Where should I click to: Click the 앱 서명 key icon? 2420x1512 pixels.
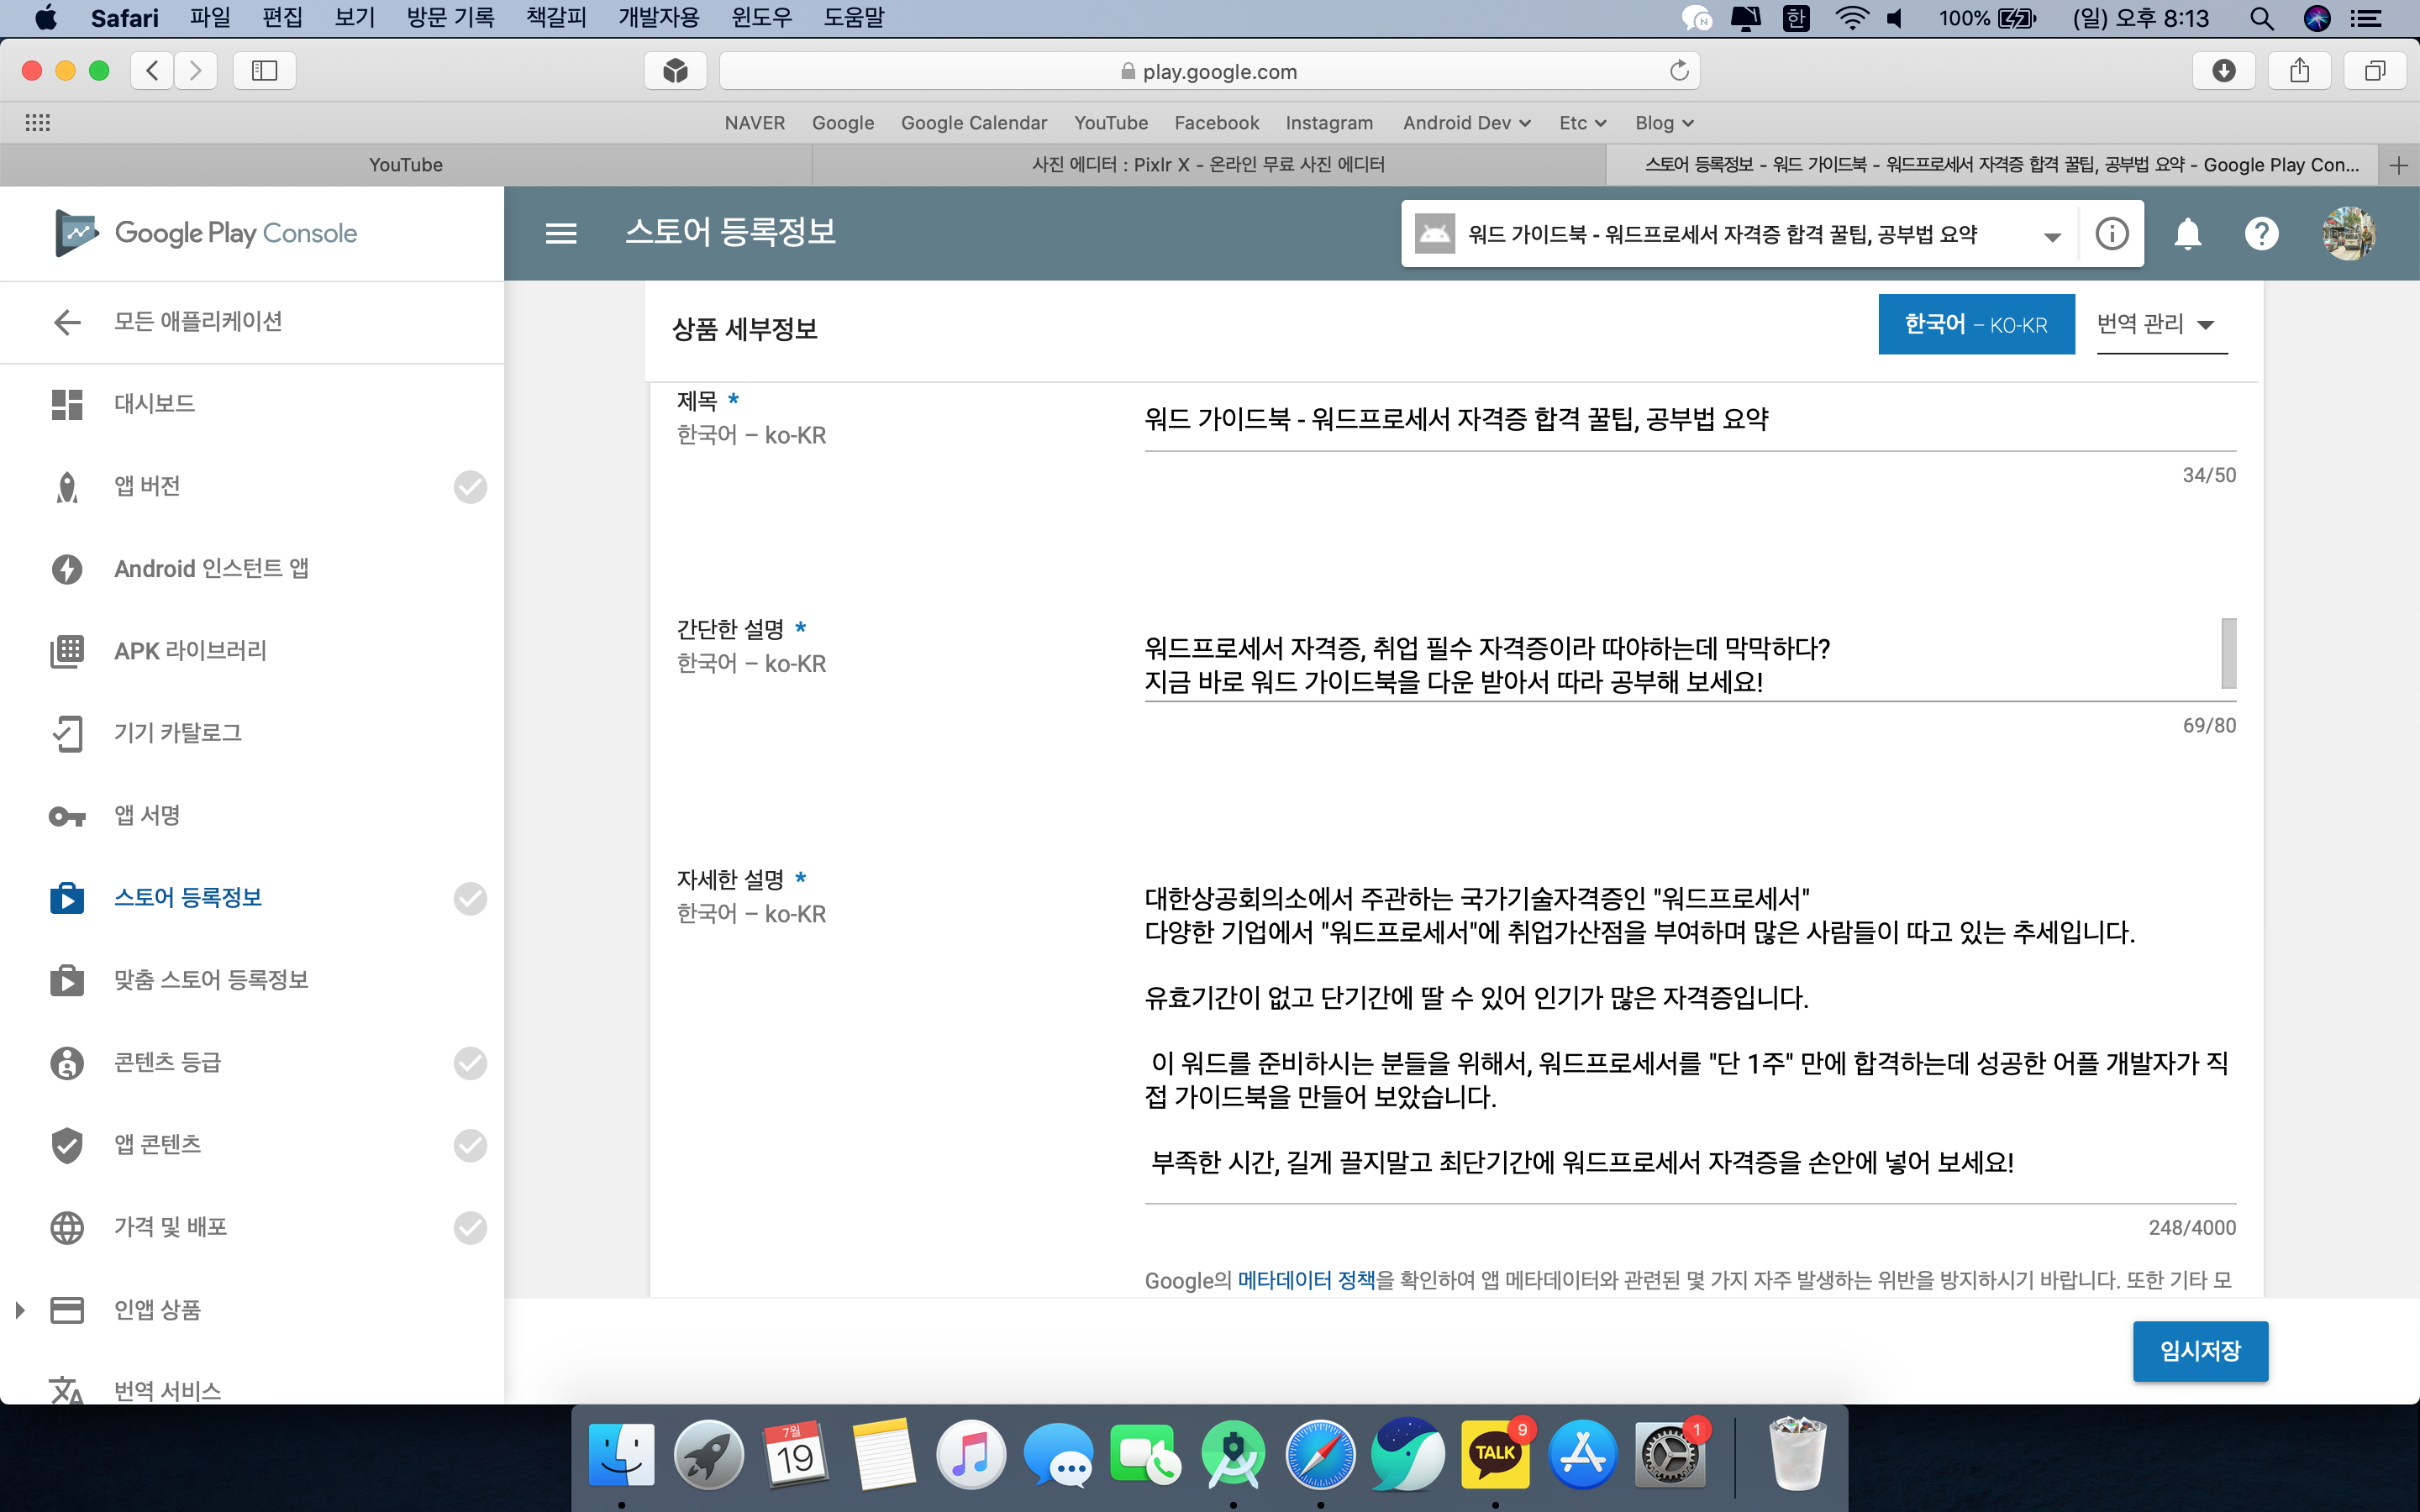[67, 816]
